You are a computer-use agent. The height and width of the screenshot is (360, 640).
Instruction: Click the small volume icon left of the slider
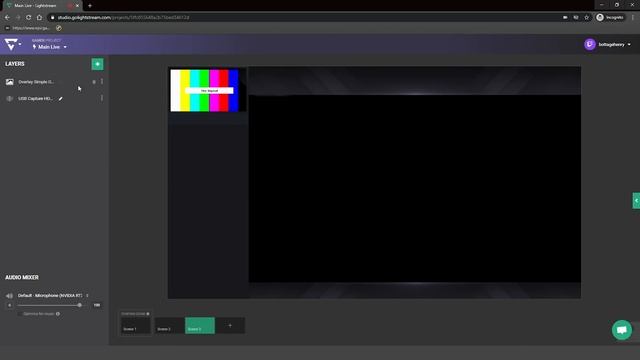(x=10, y=305)
